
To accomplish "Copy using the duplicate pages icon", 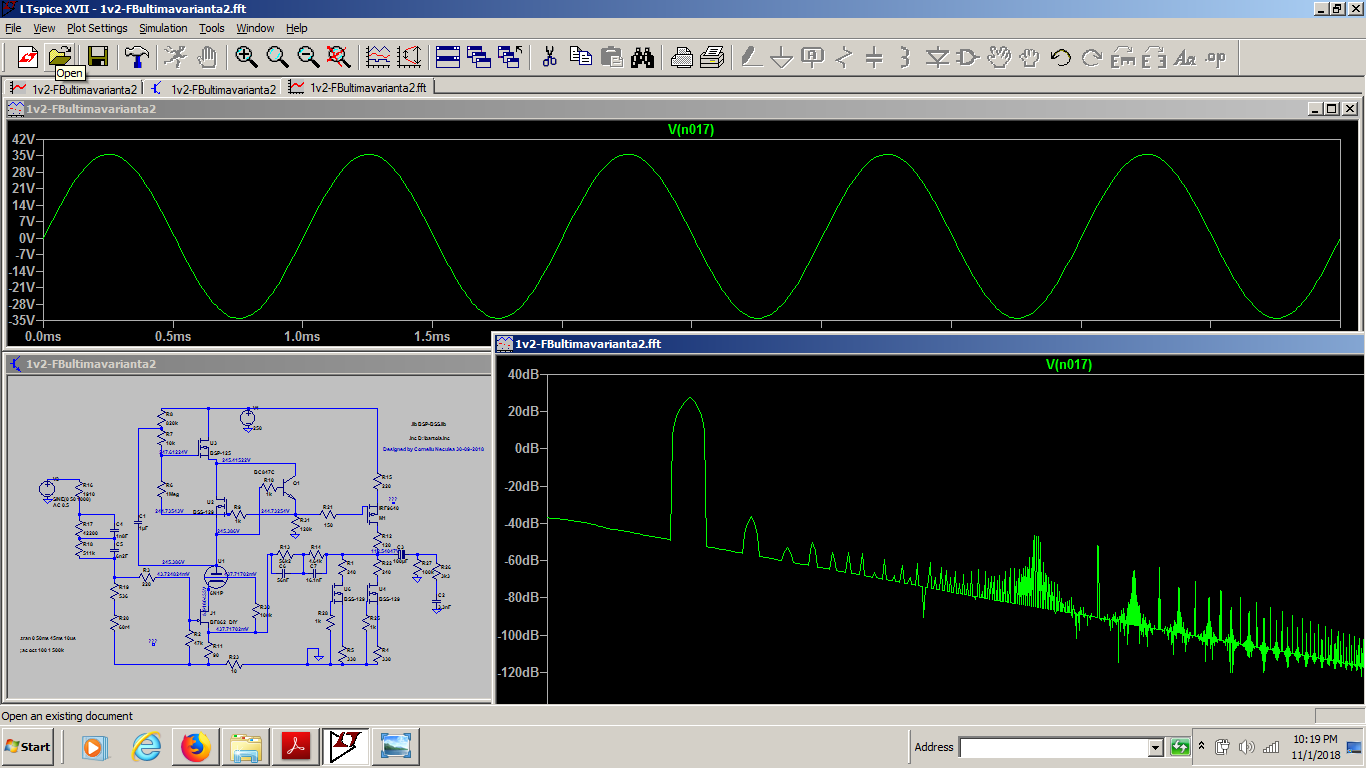I will 580,56.
